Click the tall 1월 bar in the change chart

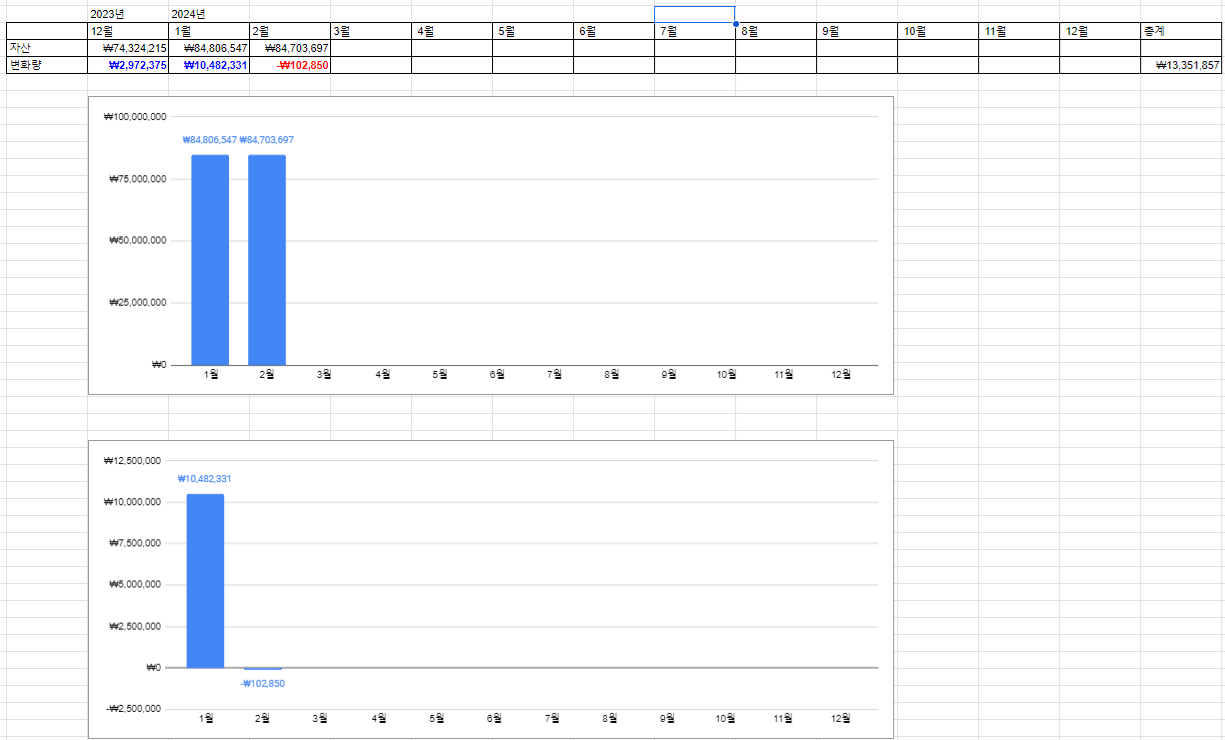[x=205, y=581]
